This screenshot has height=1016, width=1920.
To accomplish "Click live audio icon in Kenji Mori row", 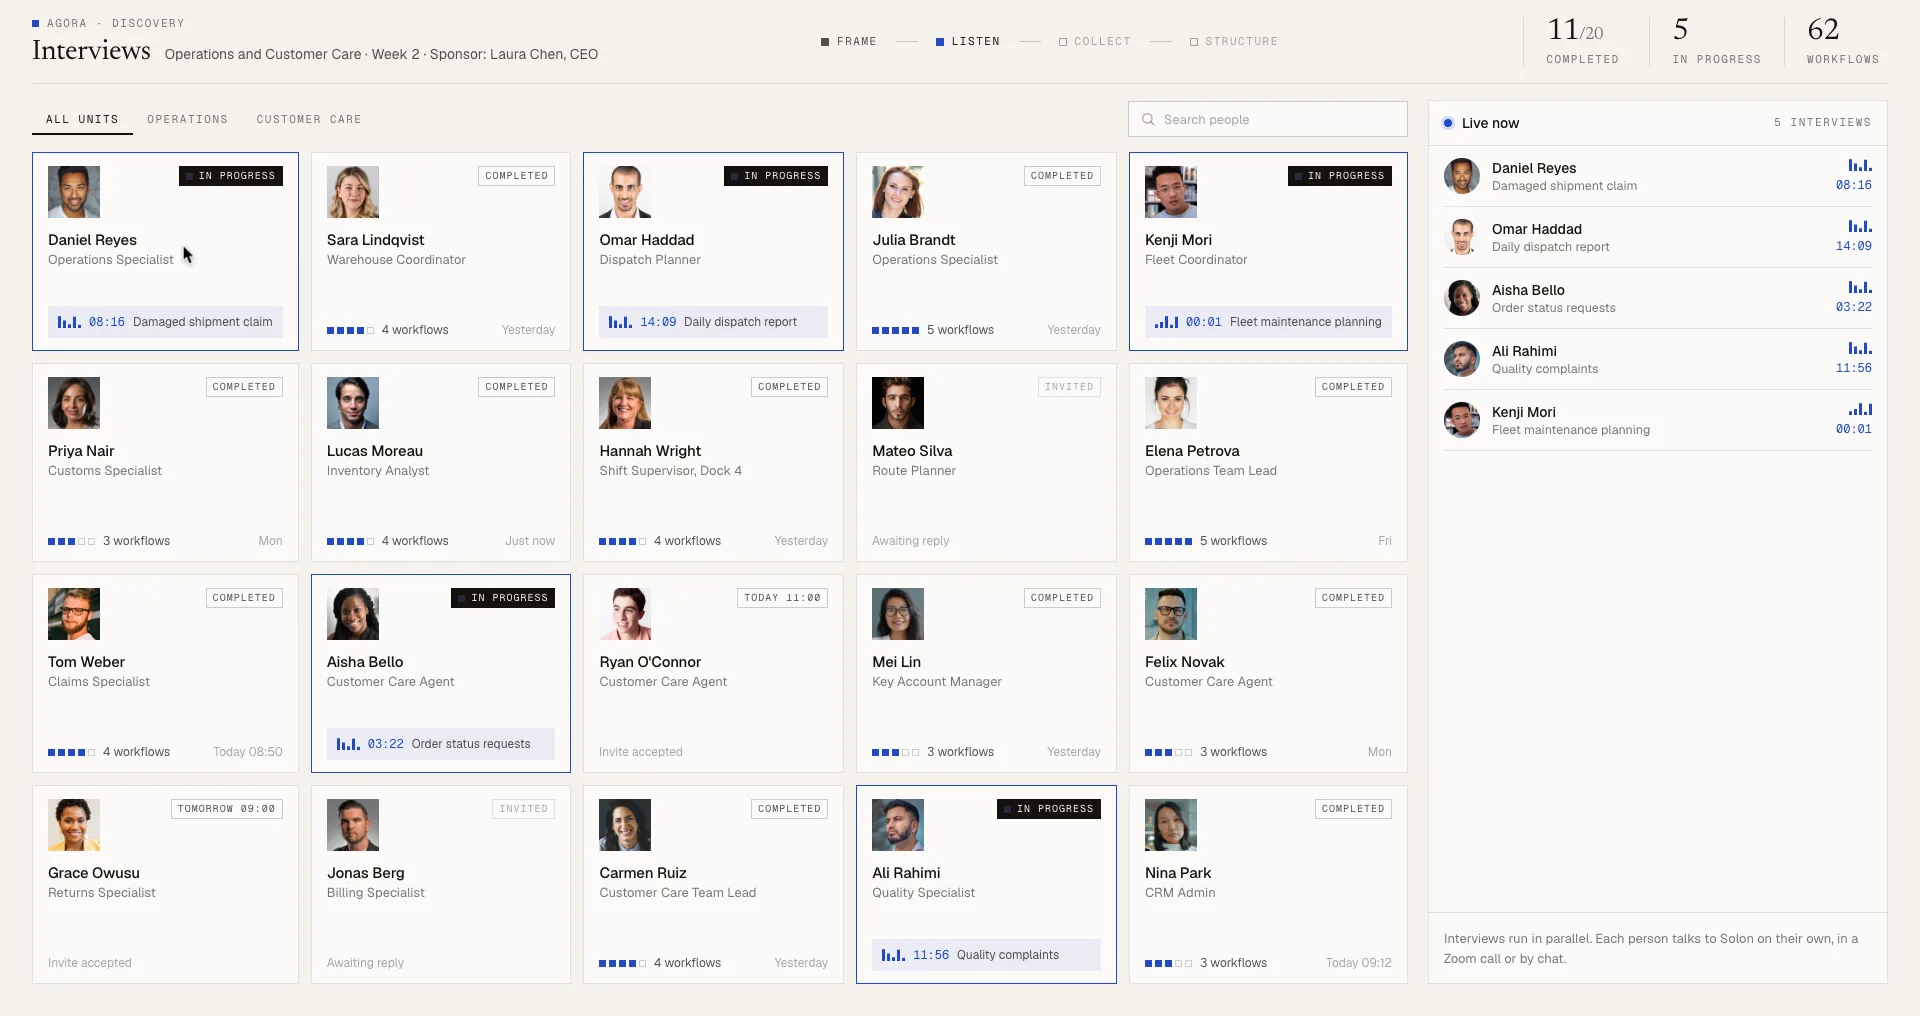I will 1860,410.
